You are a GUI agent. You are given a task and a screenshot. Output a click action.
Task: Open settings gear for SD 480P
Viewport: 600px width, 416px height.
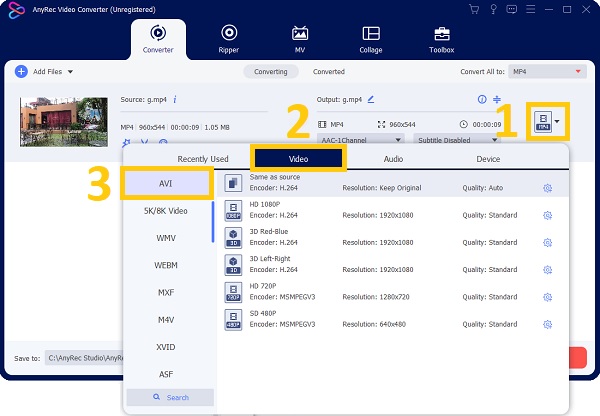point(548,325)
